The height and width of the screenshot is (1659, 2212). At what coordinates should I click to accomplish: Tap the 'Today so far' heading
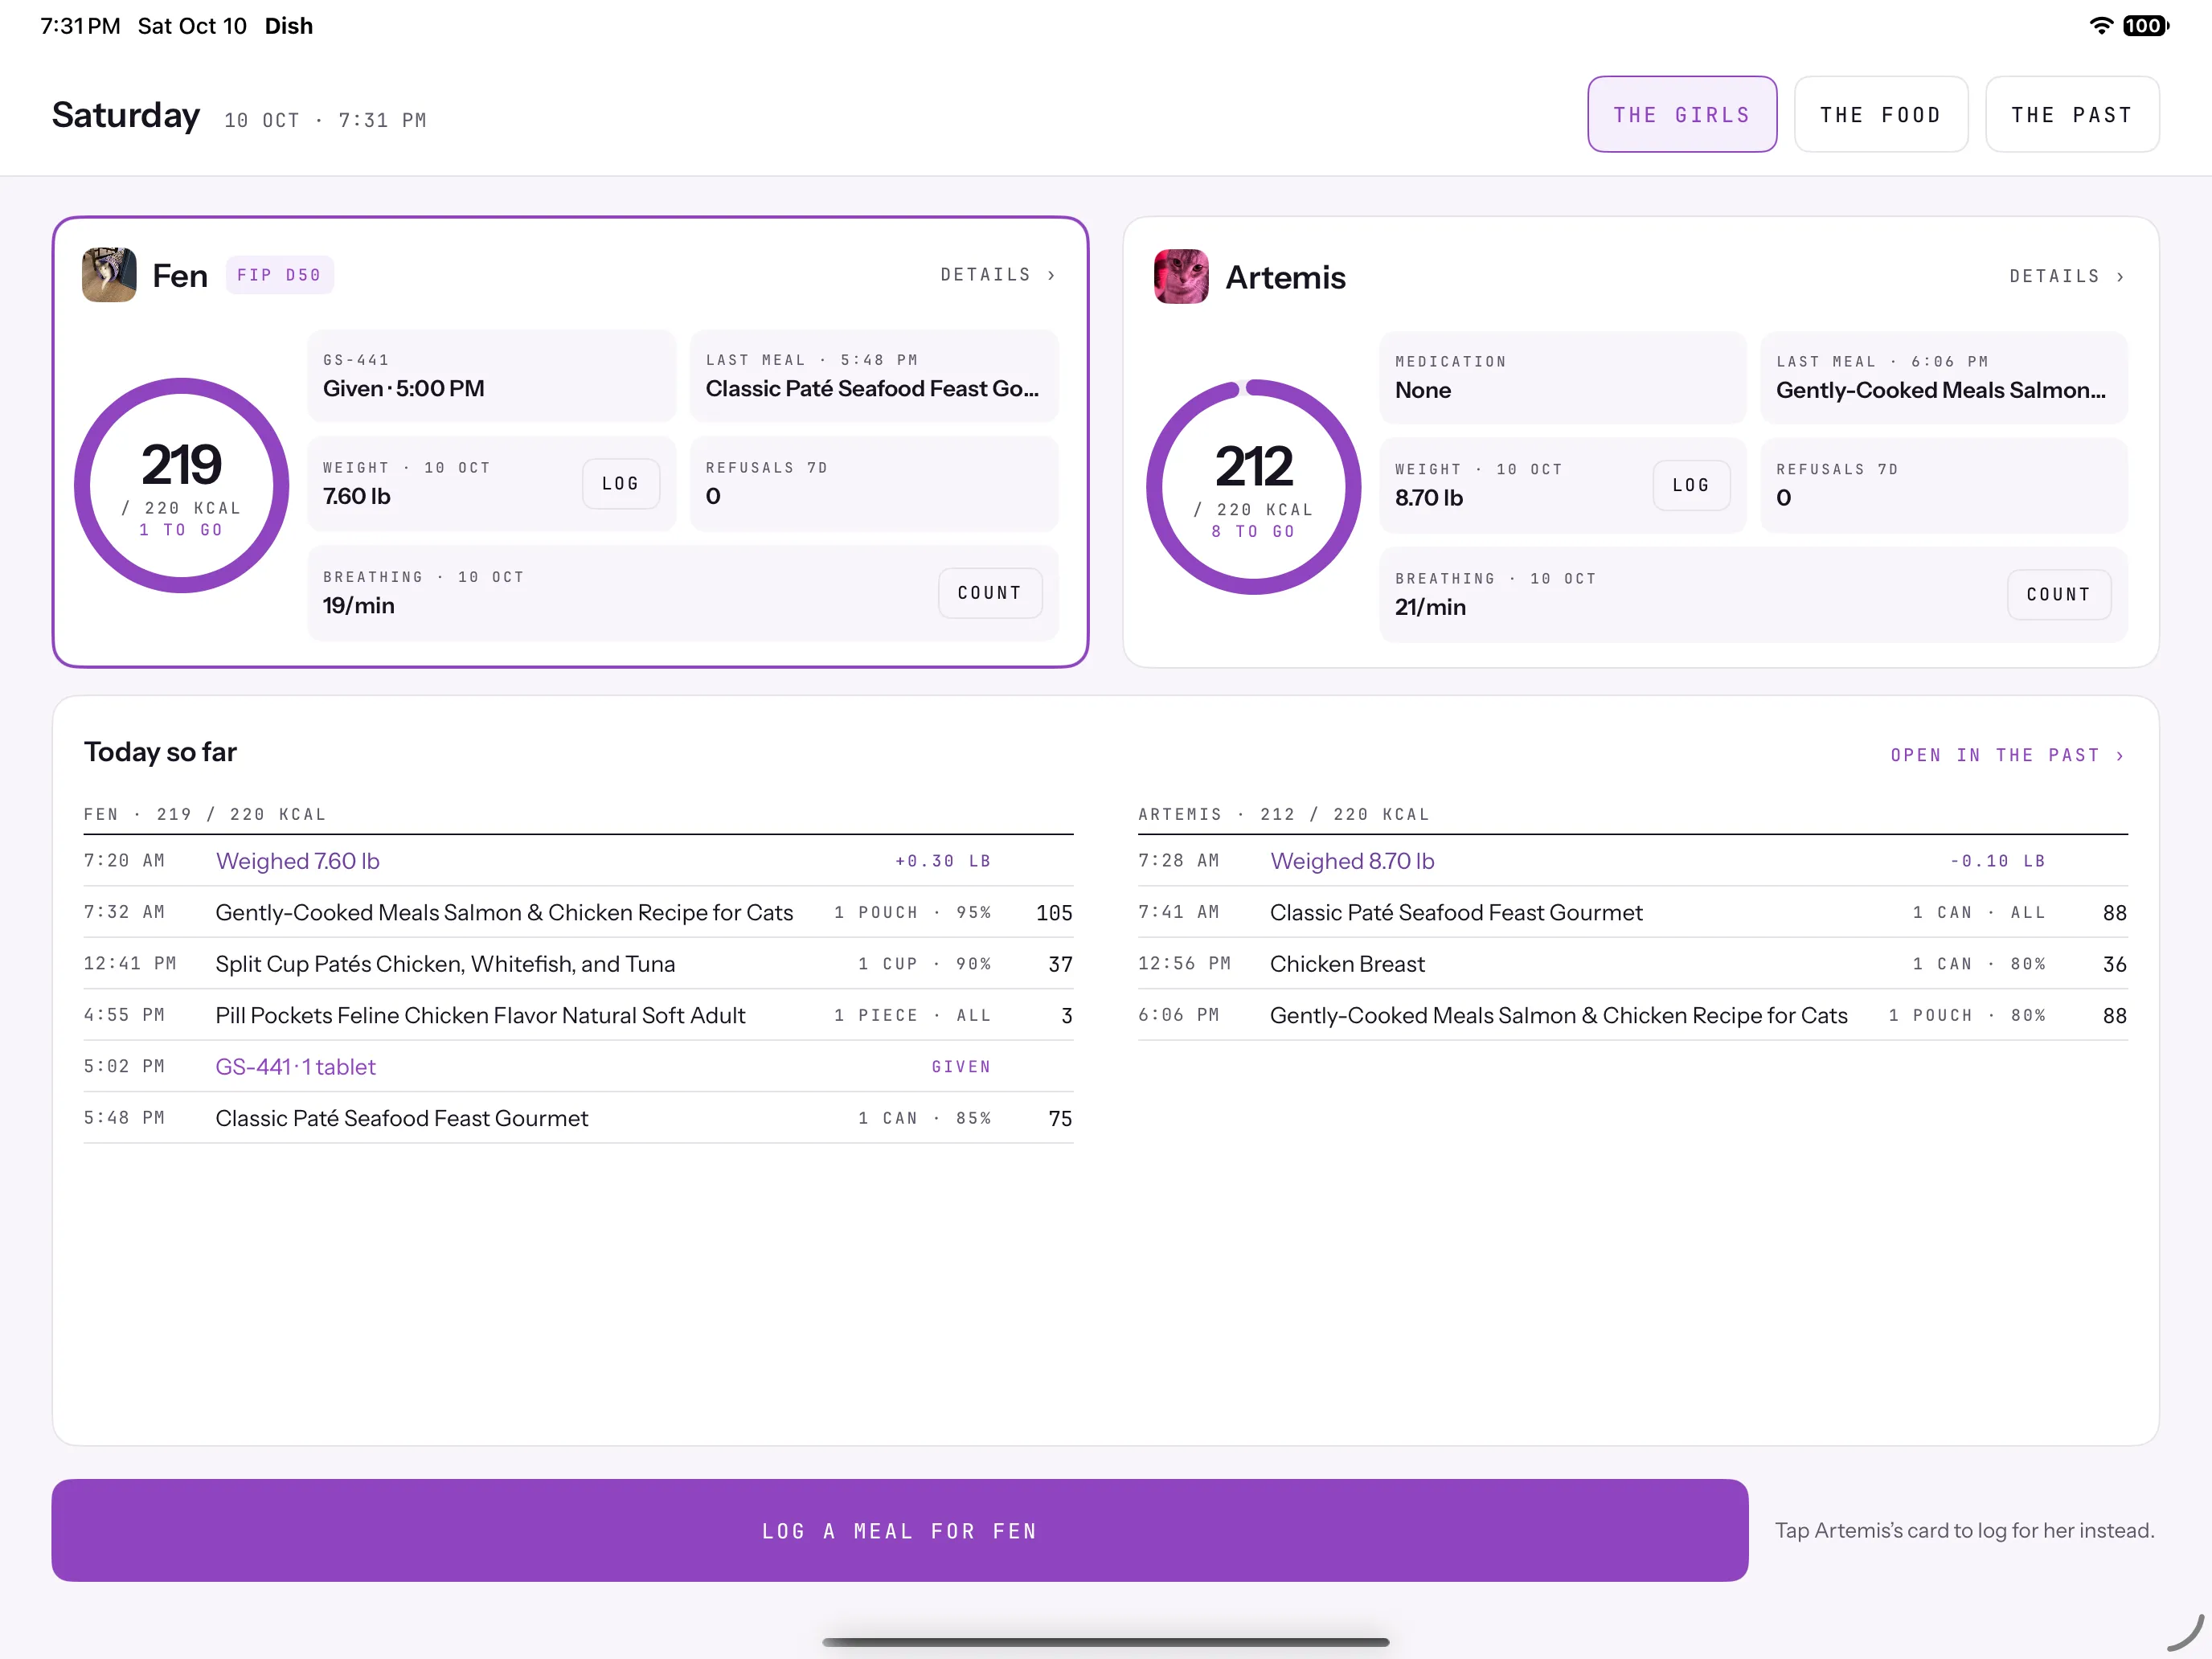(x=160, y=752)
